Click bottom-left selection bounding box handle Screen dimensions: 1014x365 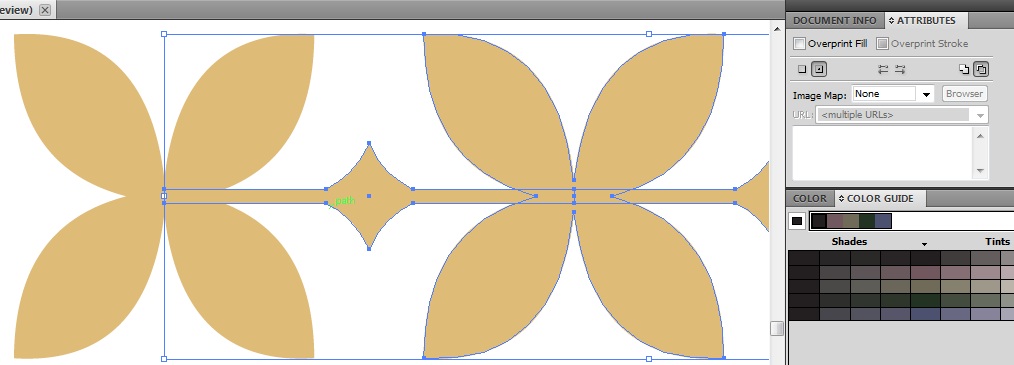click(x=164, y=358)
